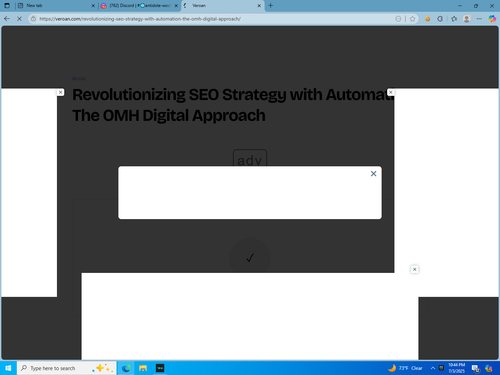Open the Settings and more menu
The width and height of the screenshot is (500, 375).
point(479,19)
